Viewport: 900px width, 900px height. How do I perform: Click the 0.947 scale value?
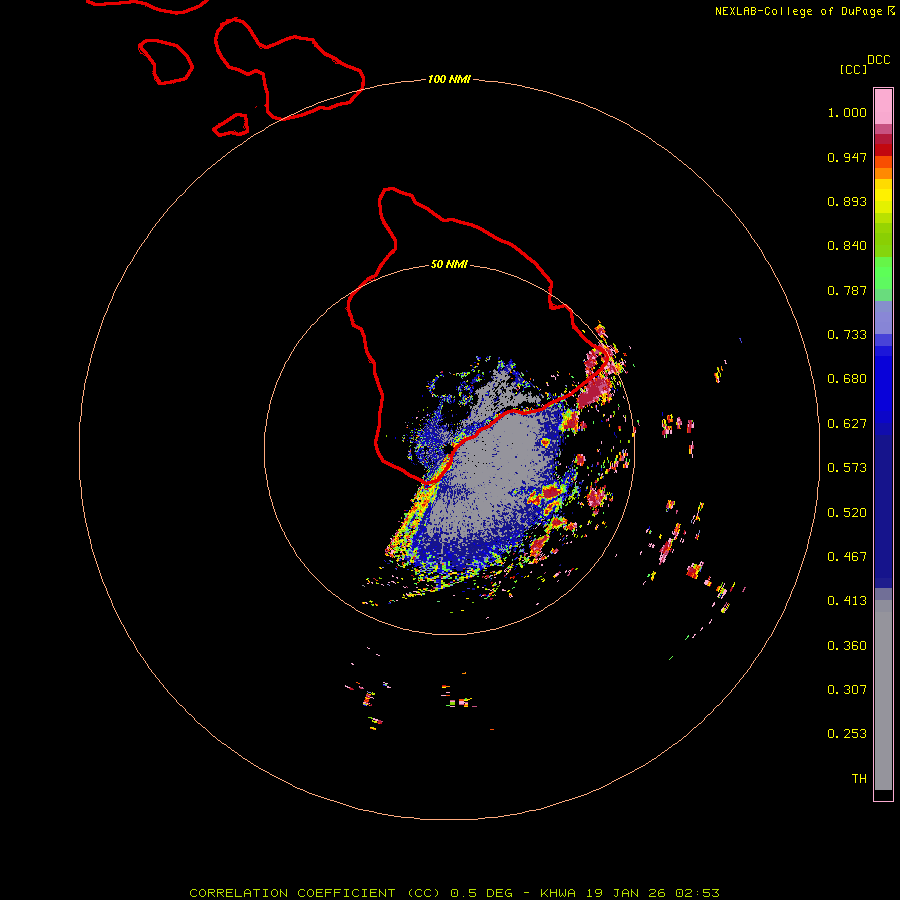click(x=847, y=157)
